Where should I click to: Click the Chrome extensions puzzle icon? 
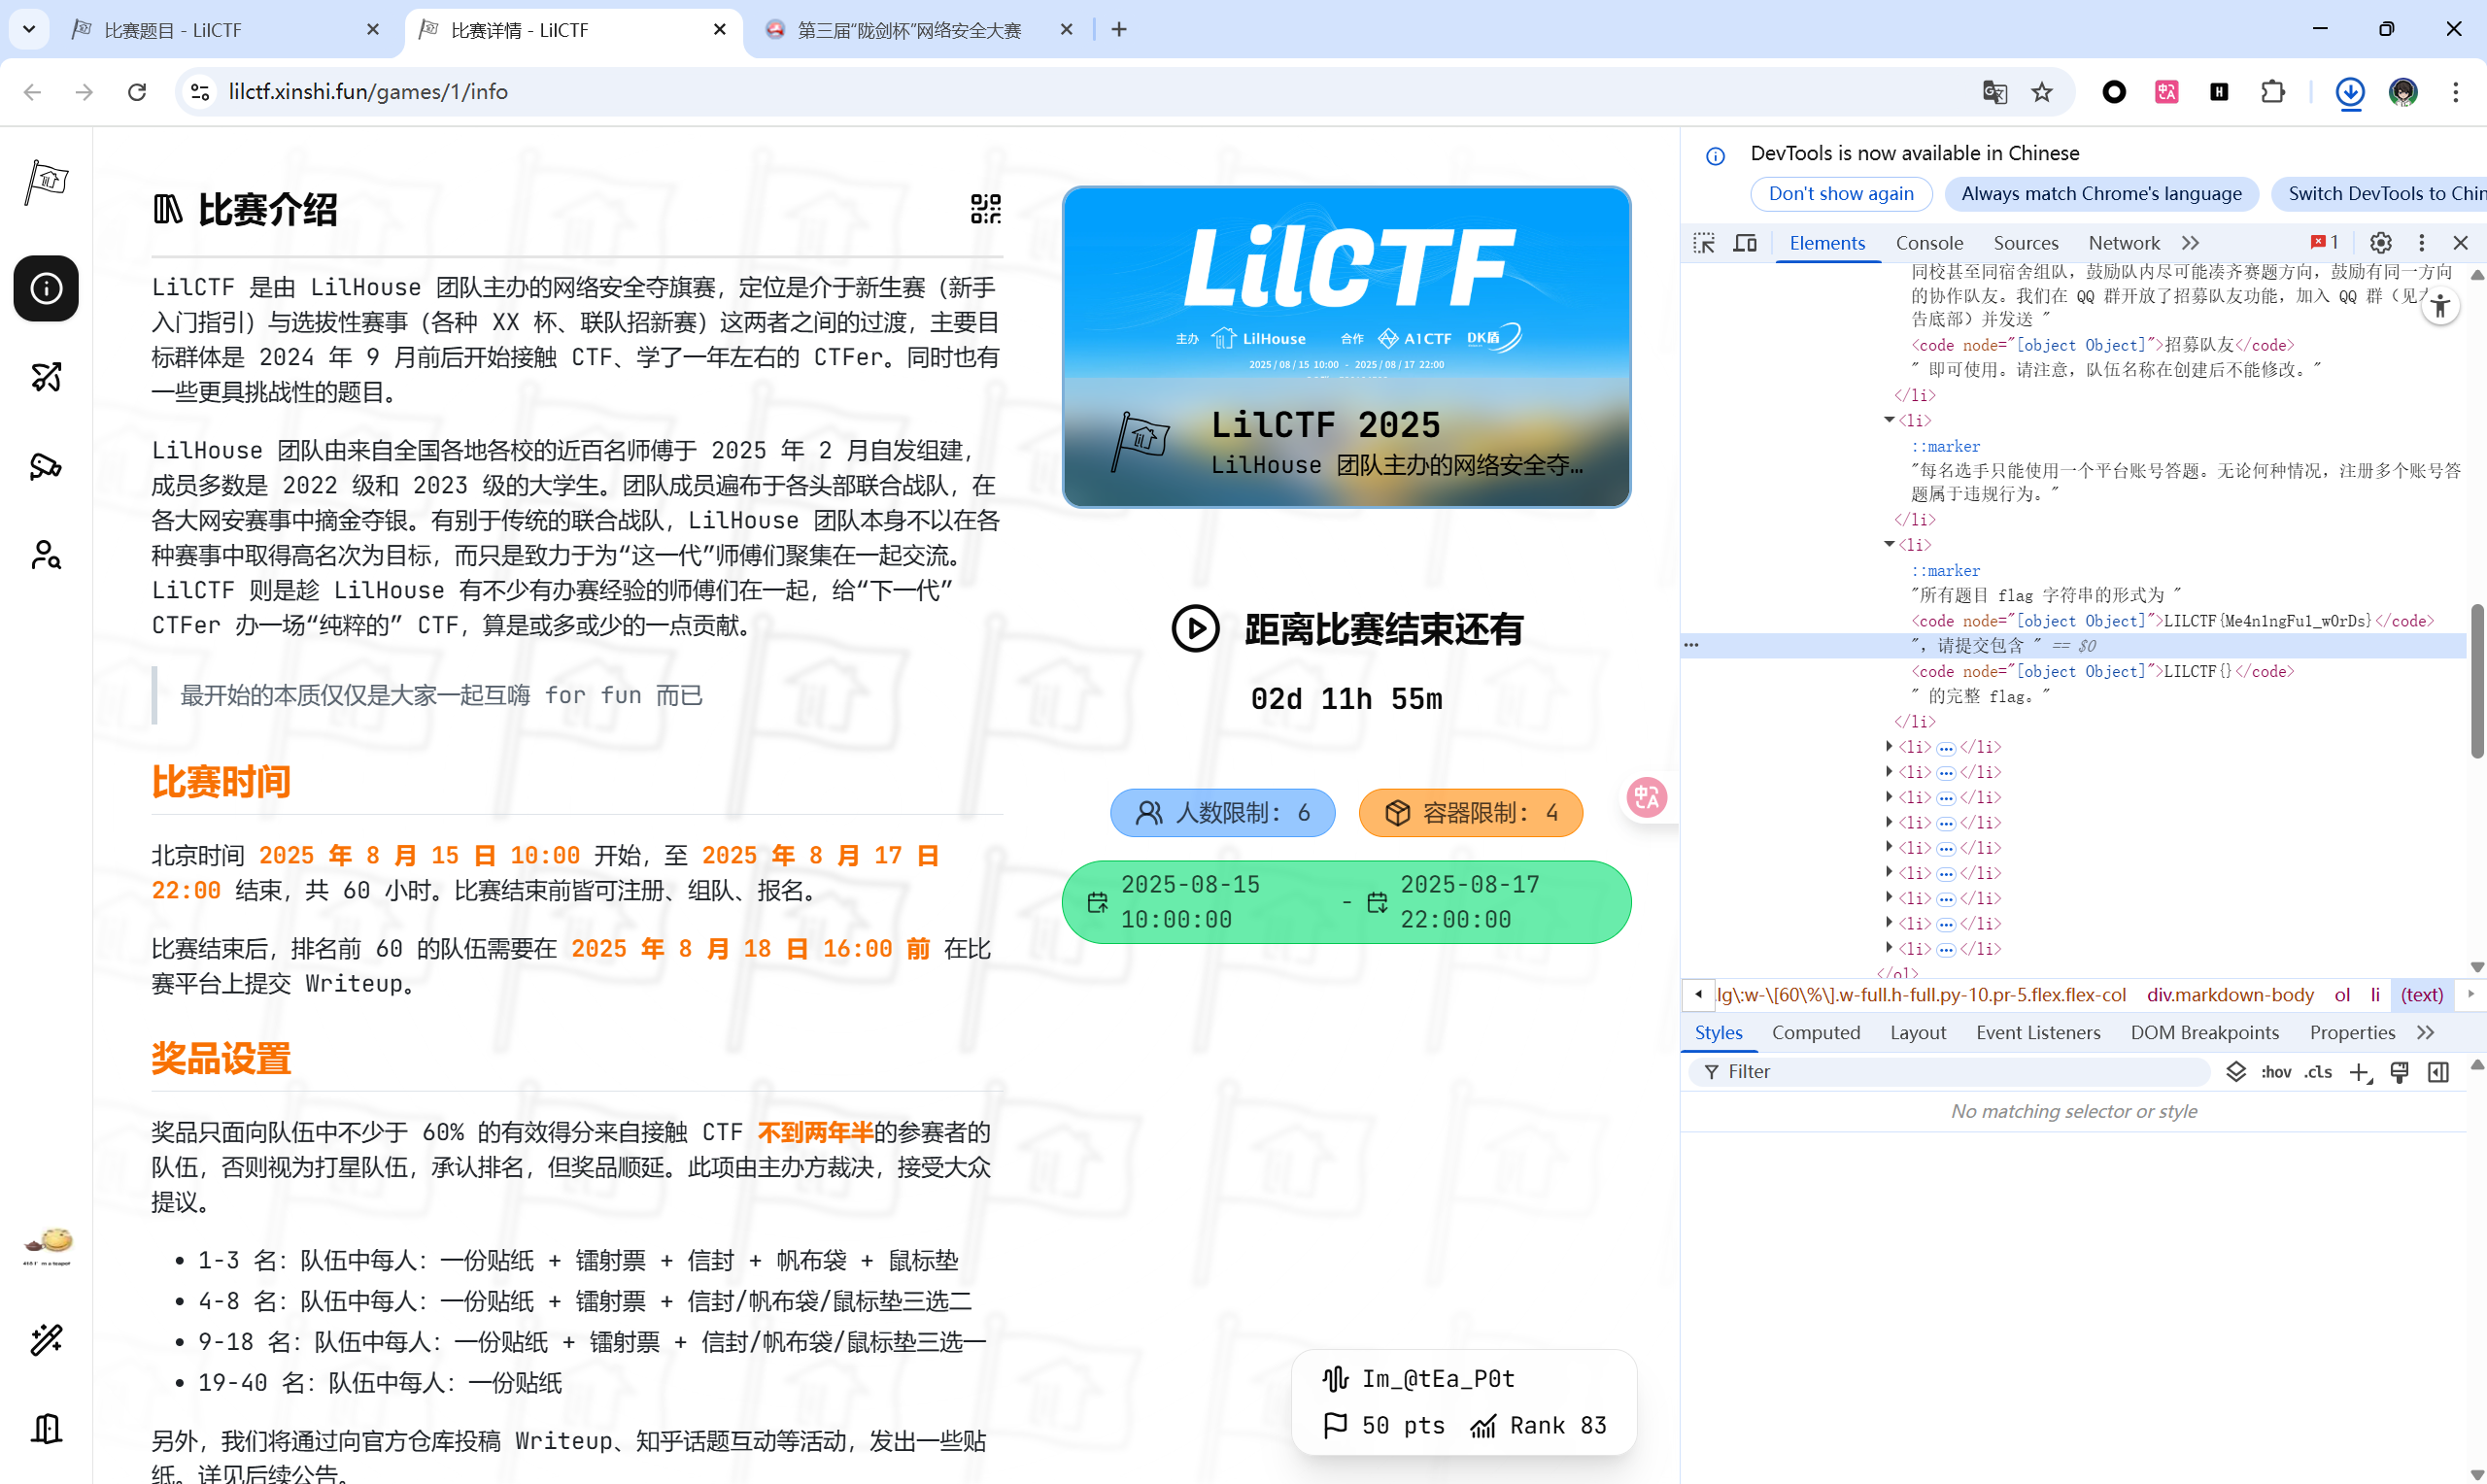click(2272, 92)
